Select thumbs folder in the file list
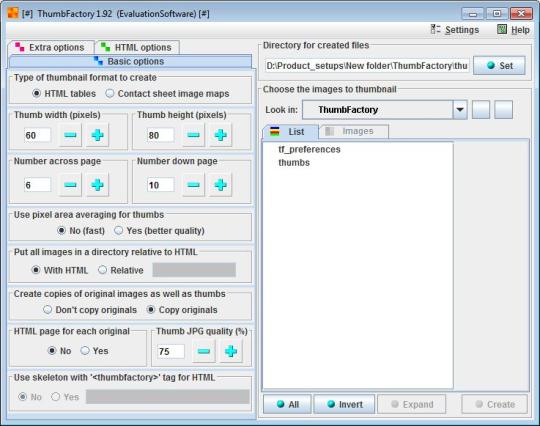Image resolution: width=540 pixels, height=426 pixels. [x=294, y=163]
